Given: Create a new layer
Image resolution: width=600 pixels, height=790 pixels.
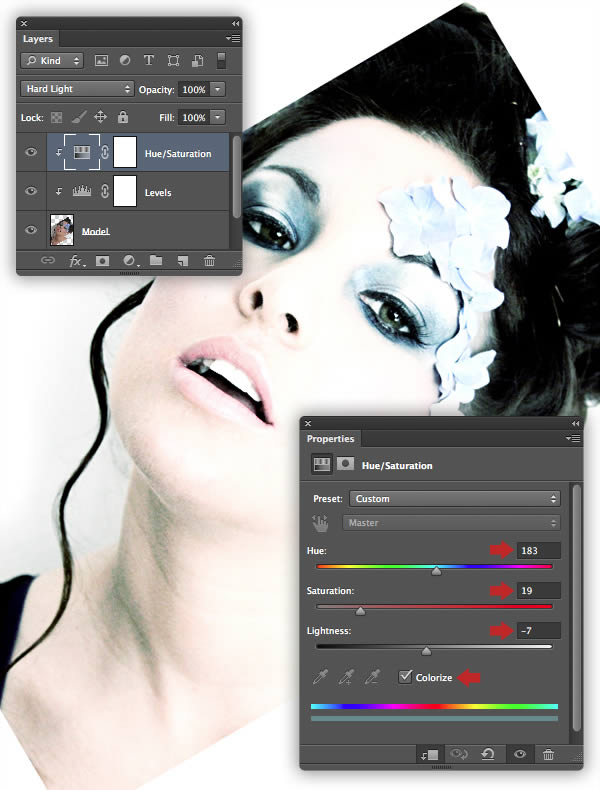Looking at the screenshot, I should 182,260.
